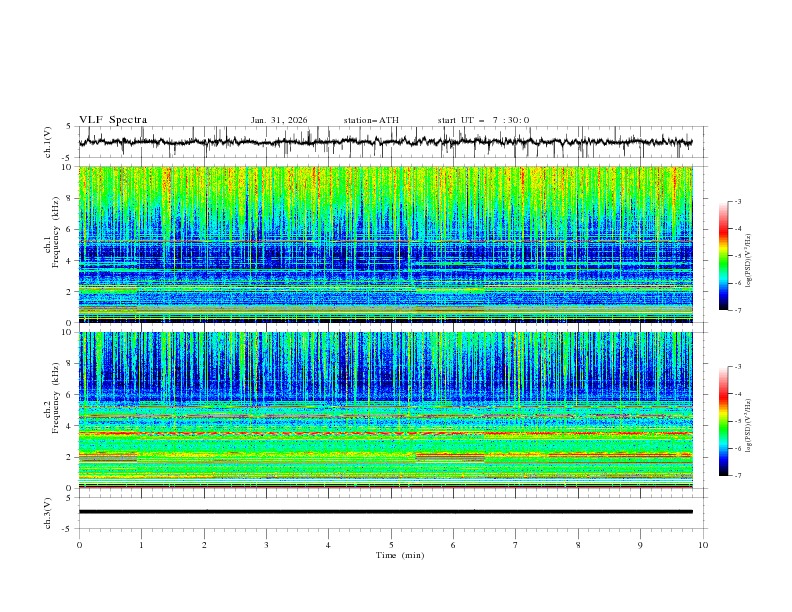The image size is (792, 612).
Task: Click the 'ch.3(V)' axis label
Action: click(48, 513)
